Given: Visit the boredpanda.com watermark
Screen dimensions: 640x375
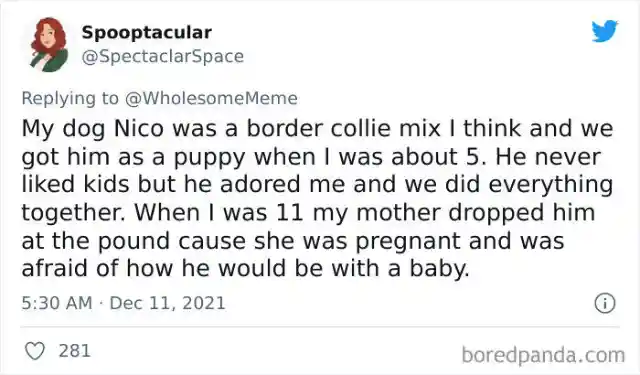Looking at the screenshot, I should pos(543,355).
